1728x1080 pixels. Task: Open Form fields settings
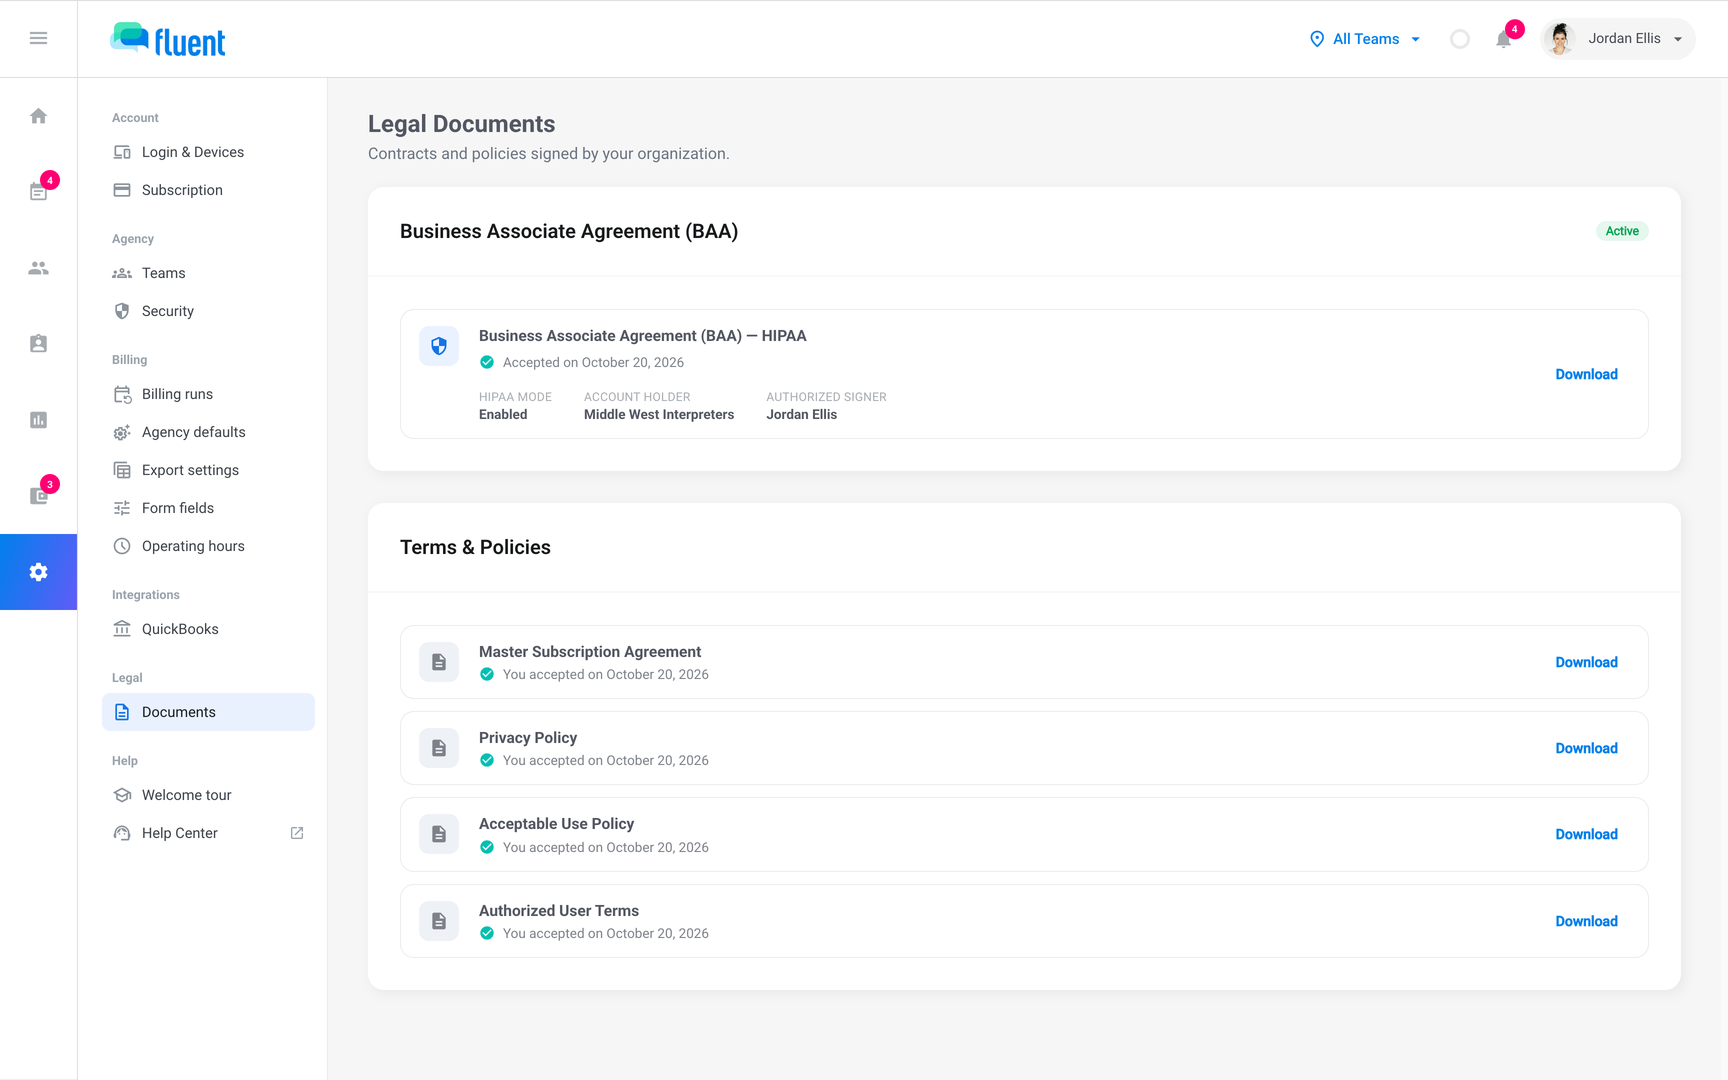(x=208, y=508)
